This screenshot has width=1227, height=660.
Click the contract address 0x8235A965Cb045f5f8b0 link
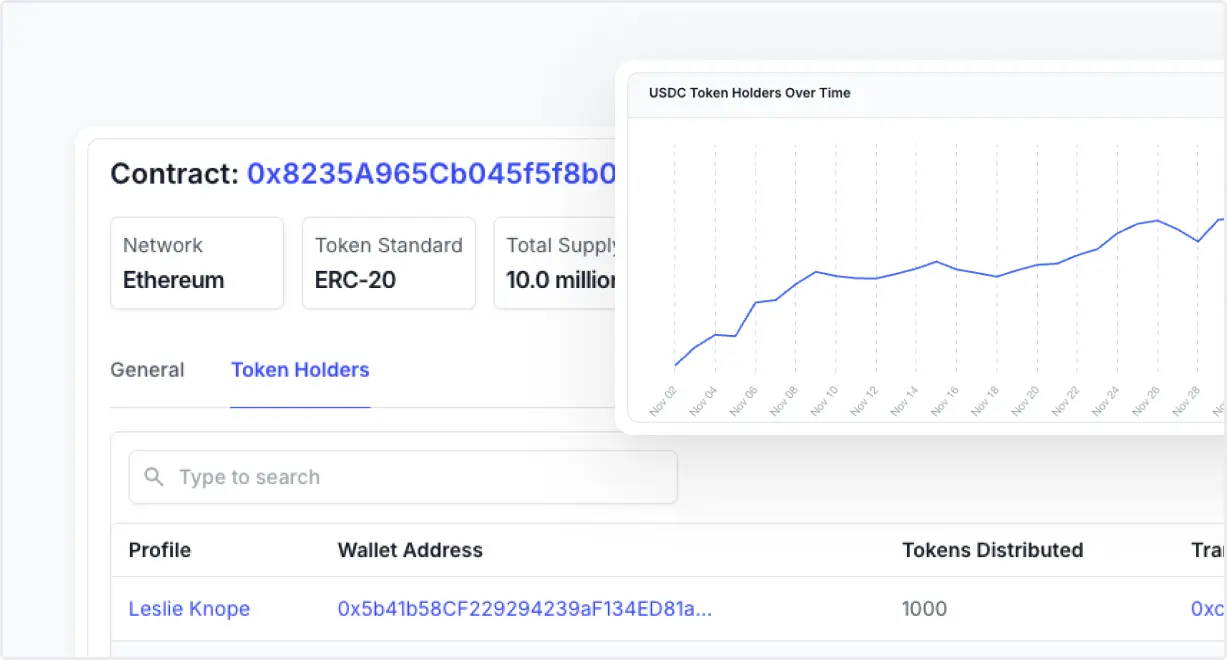[432, 174]
